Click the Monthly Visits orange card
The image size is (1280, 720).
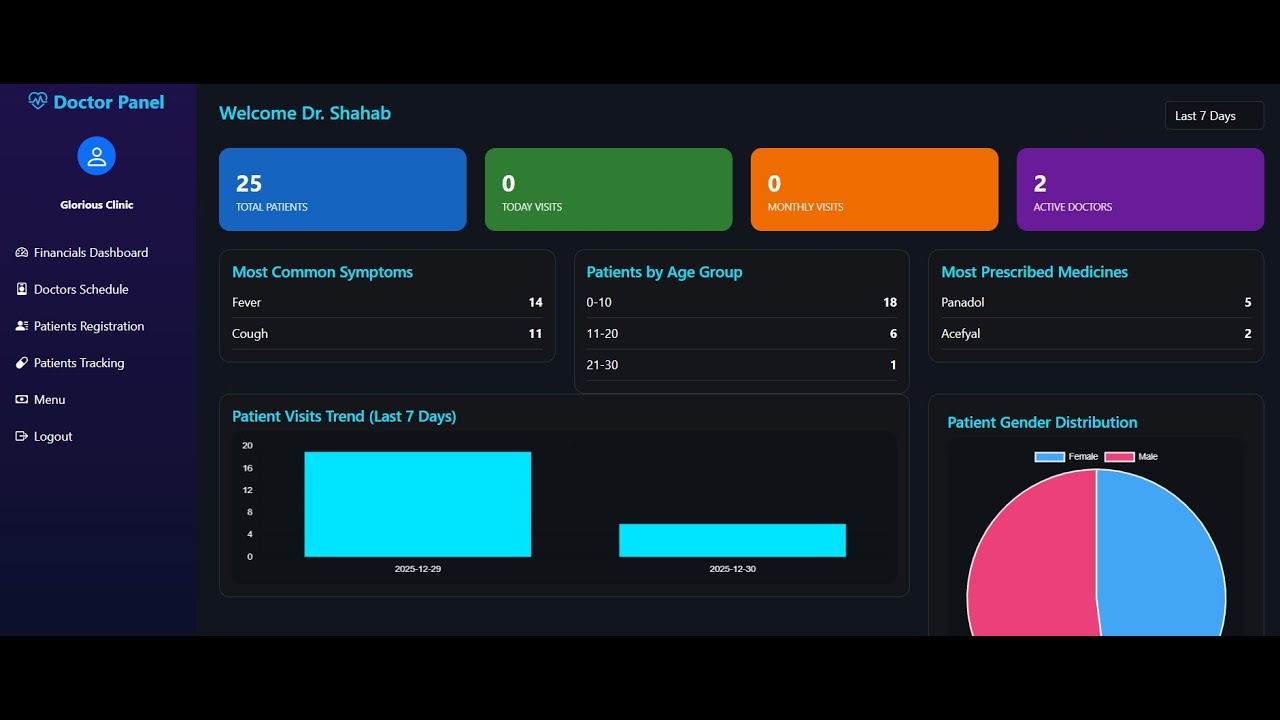[x=874, y=189]
